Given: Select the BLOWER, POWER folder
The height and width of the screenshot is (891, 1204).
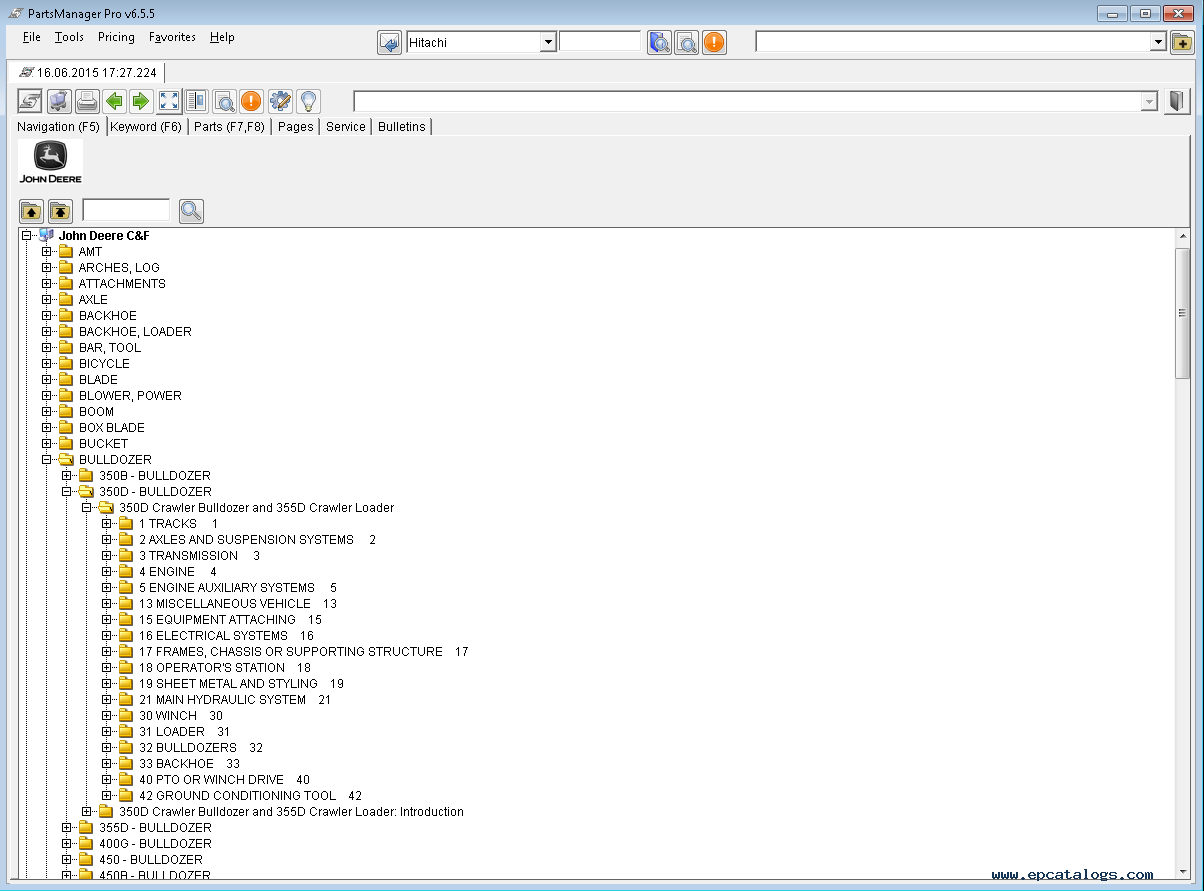Looking at the screenshot, I should tap(130, 396).
